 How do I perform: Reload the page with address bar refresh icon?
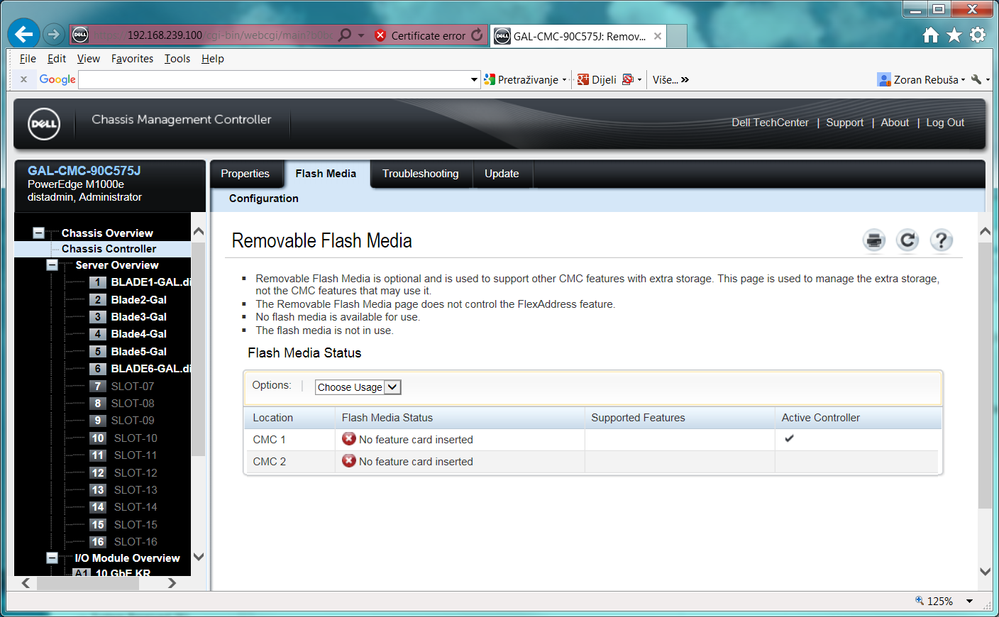(477, 35)
